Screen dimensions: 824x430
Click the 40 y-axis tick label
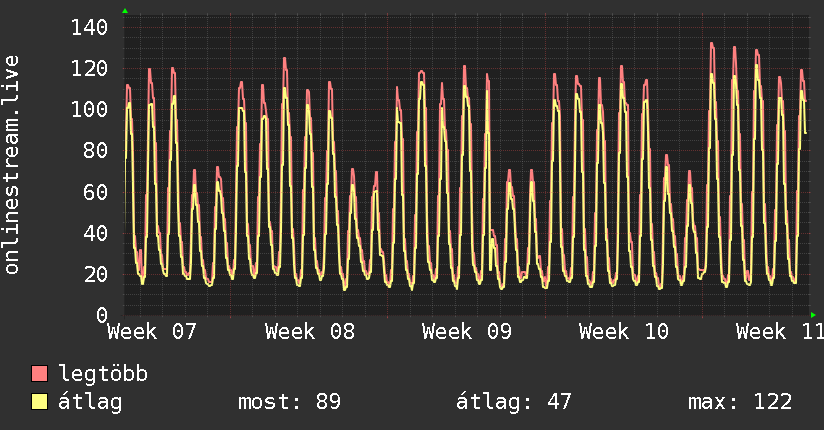96,233
